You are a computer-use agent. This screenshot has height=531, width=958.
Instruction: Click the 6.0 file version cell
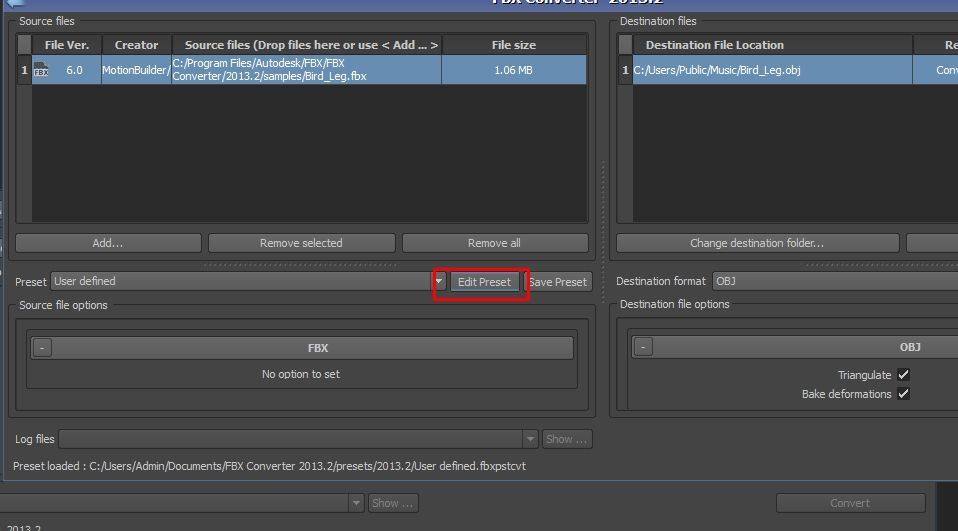tap(67, 70)
